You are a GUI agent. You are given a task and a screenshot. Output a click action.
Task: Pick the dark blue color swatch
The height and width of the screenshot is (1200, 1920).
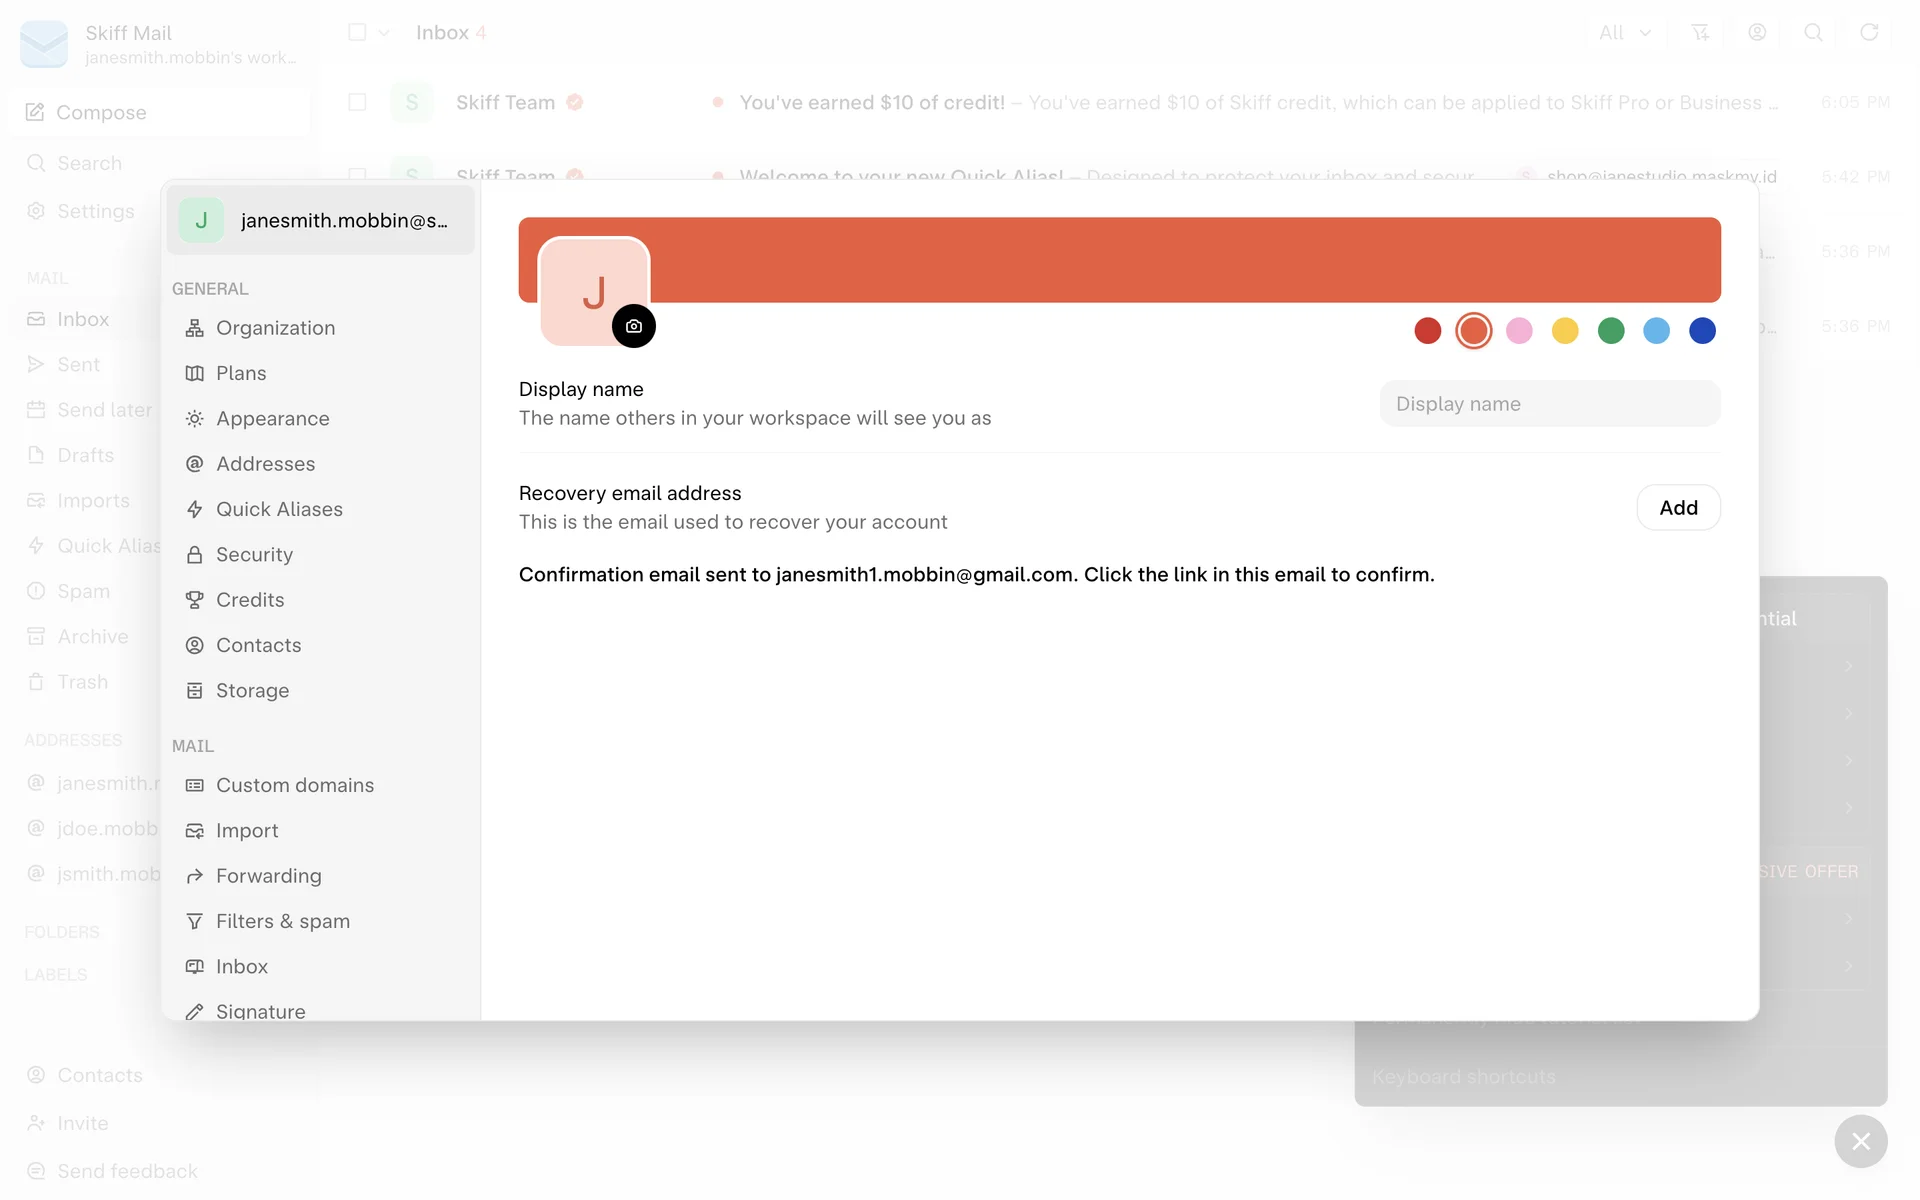coord(1702,331)
